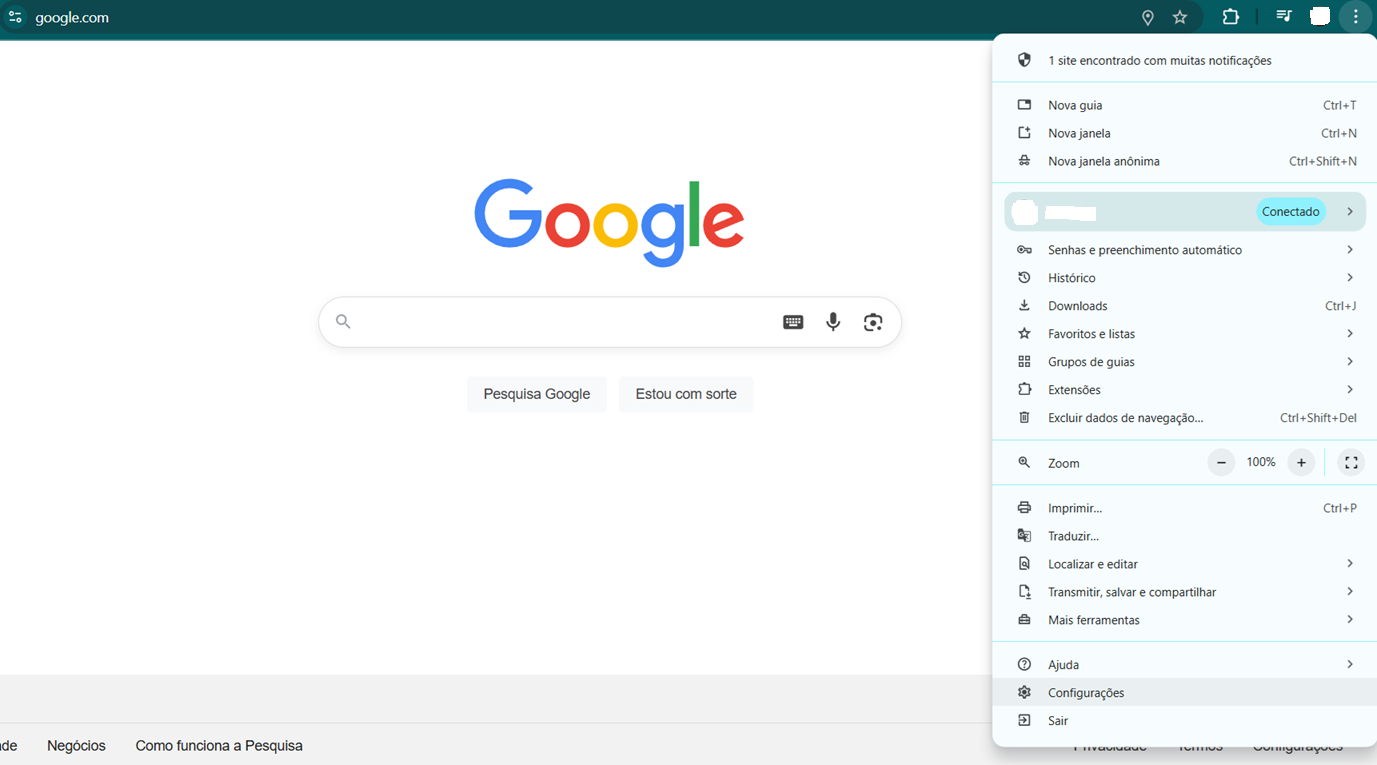The width and height of the screenshot is (1377, 765).
Task: Click the site information icon beside google.com
Action: [x=15, y=17]
